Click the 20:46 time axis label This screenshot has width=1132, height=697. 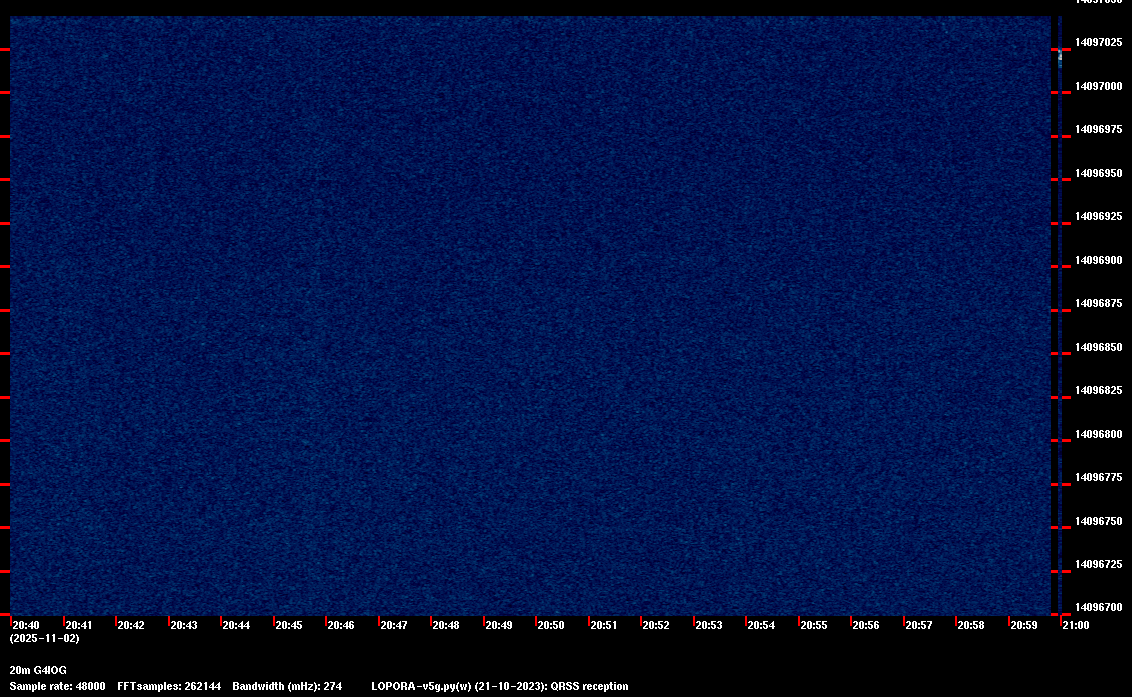[x=341, y=625]
